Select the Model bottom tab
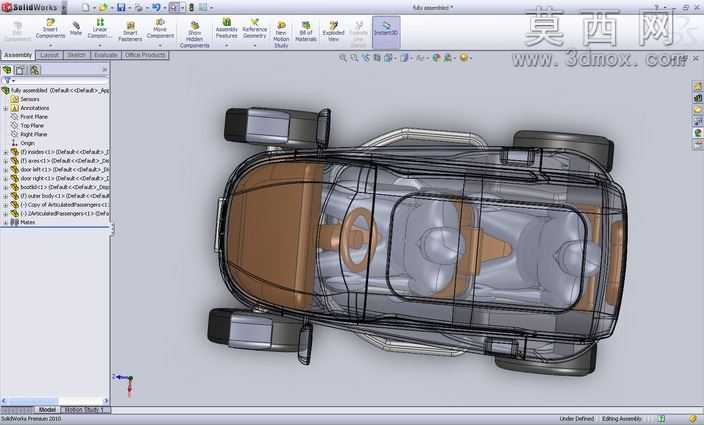Screen dimensions: 704x425 coord(47,410)
